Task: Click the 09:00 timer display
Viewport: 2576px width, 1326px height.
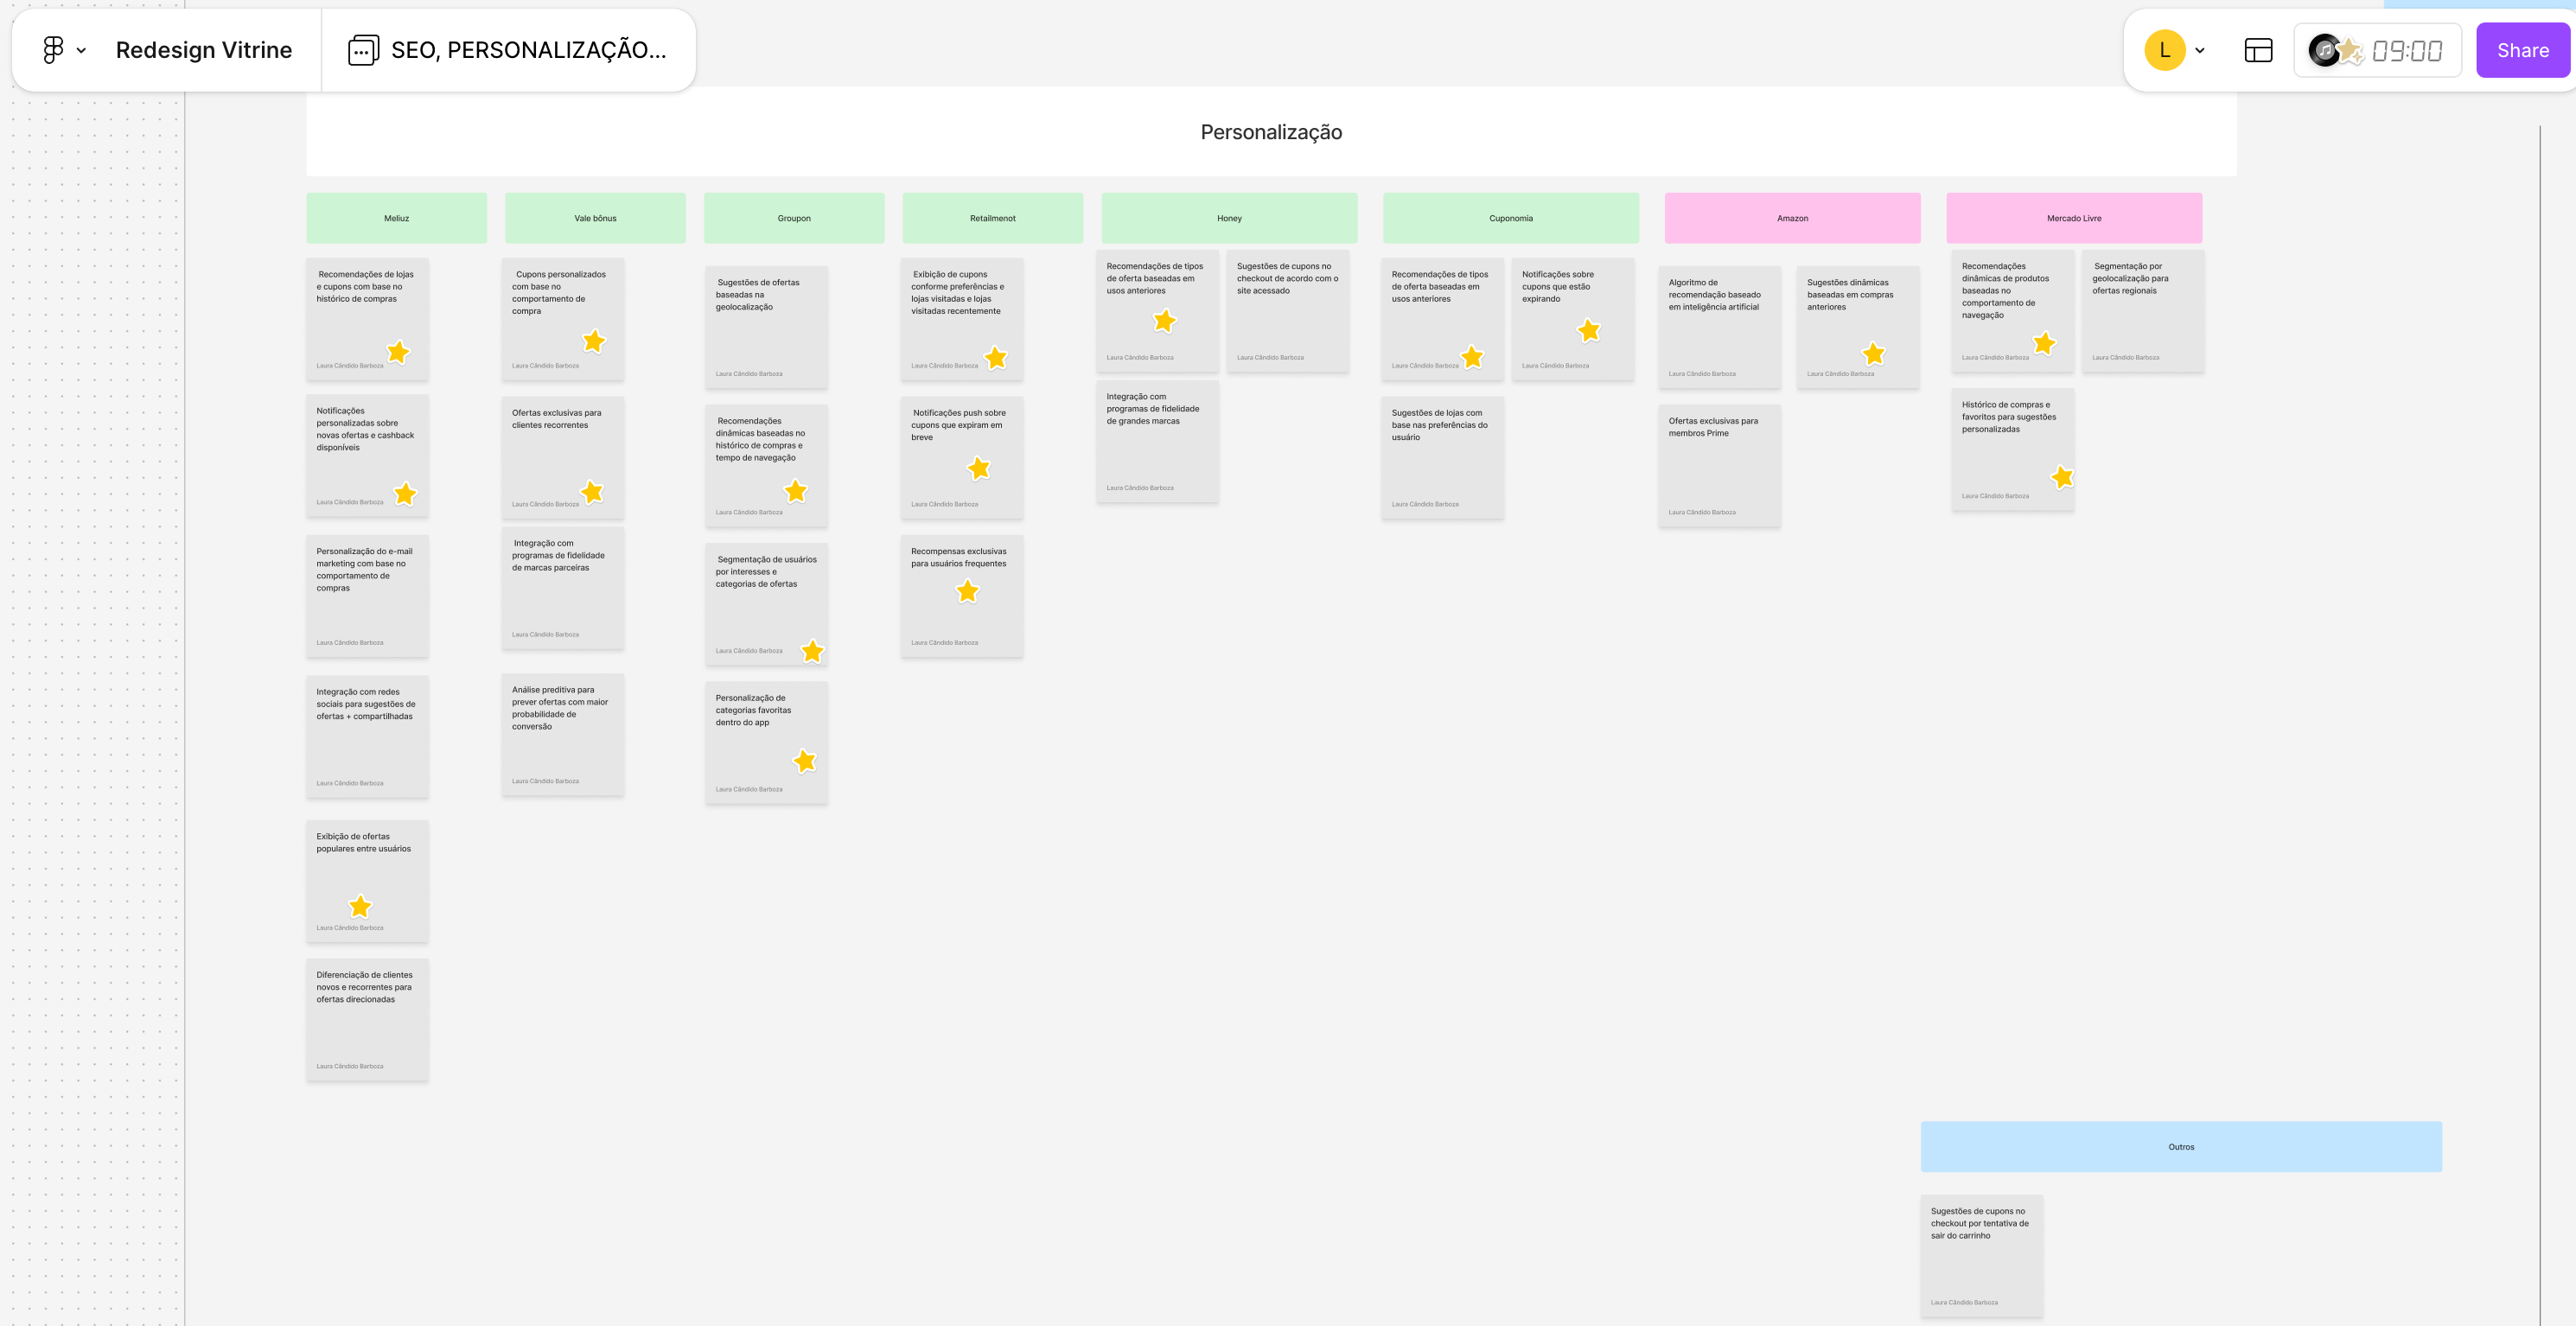Action: pos(2407,50)
